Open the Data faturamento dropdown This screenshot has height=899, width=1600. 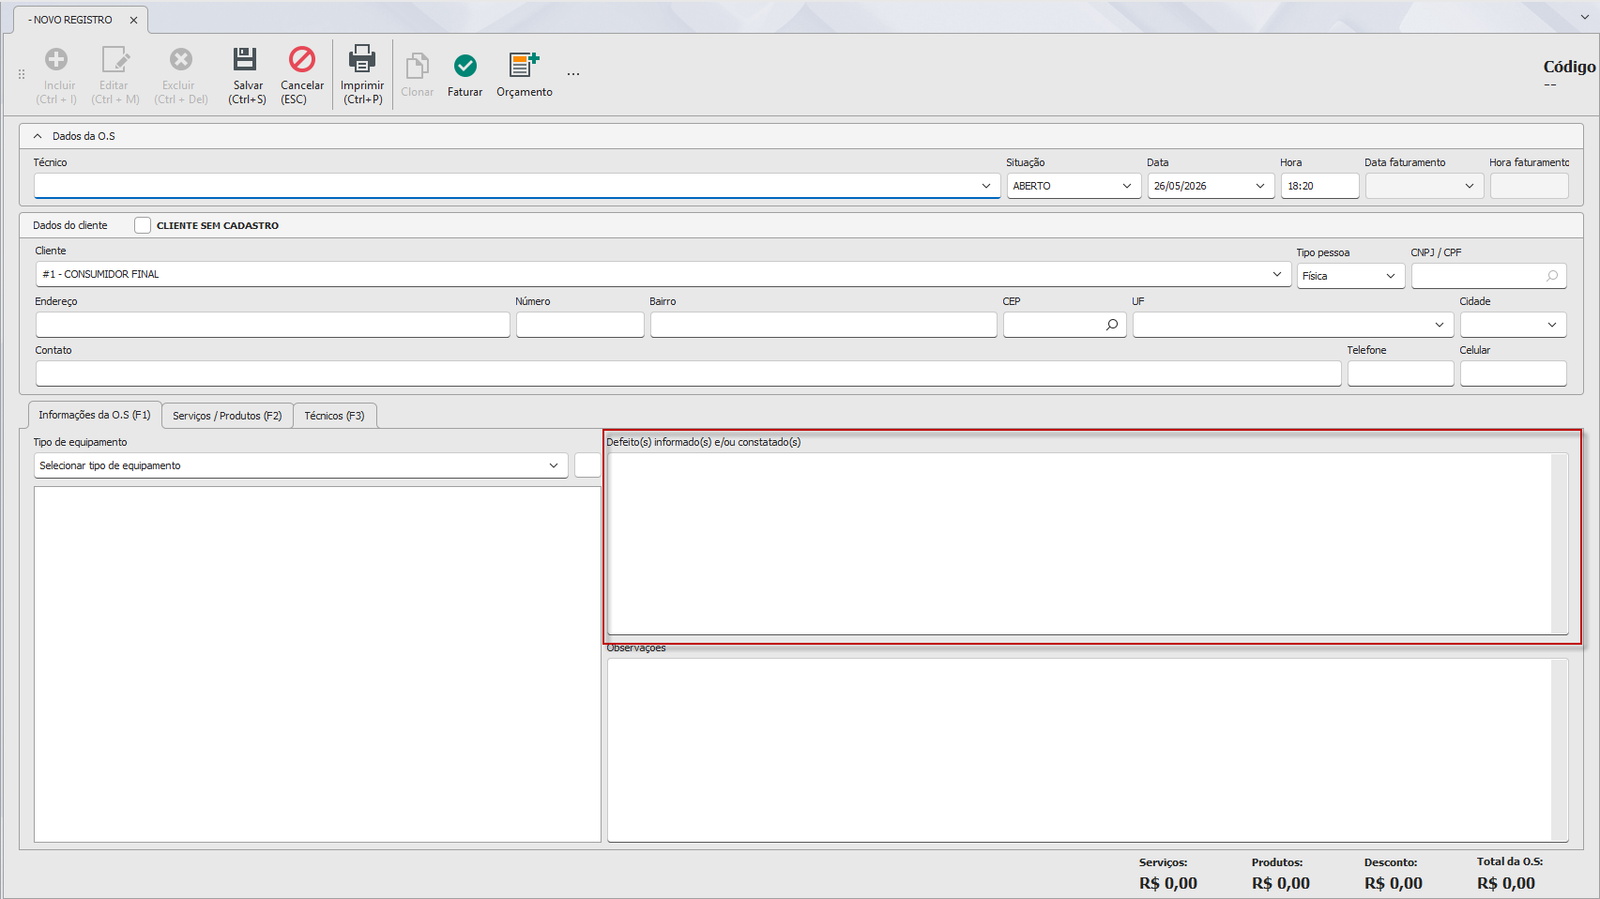tap(1469, 186)
